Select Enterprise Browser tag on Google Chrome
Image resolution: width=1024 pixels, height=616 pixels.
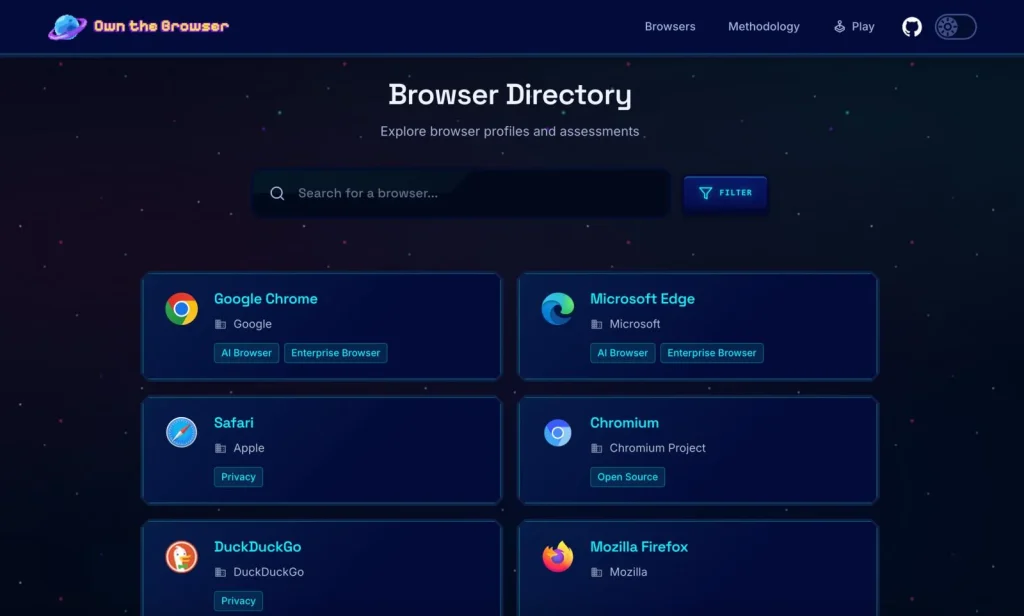pos(336,353)
